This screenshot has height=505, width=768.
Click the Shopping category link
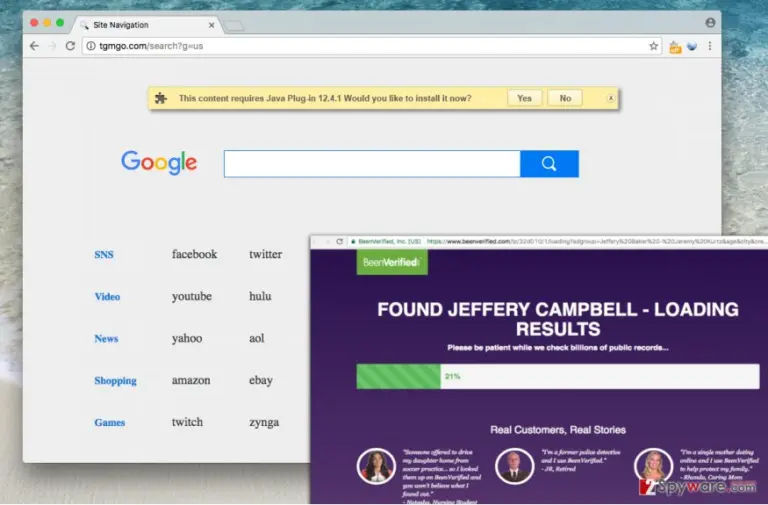point(115,381)
